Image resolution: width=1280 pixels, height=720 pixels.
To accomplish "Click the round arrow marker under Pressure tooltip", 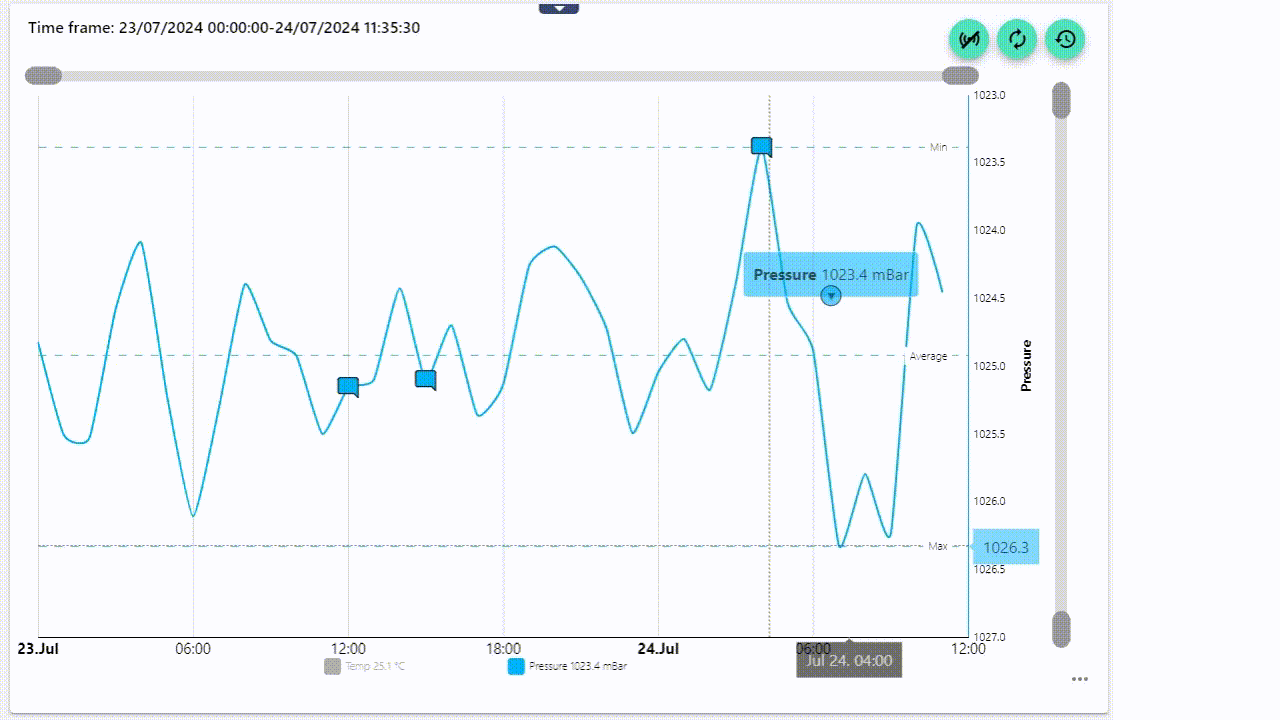I will [x=830, y=295].
